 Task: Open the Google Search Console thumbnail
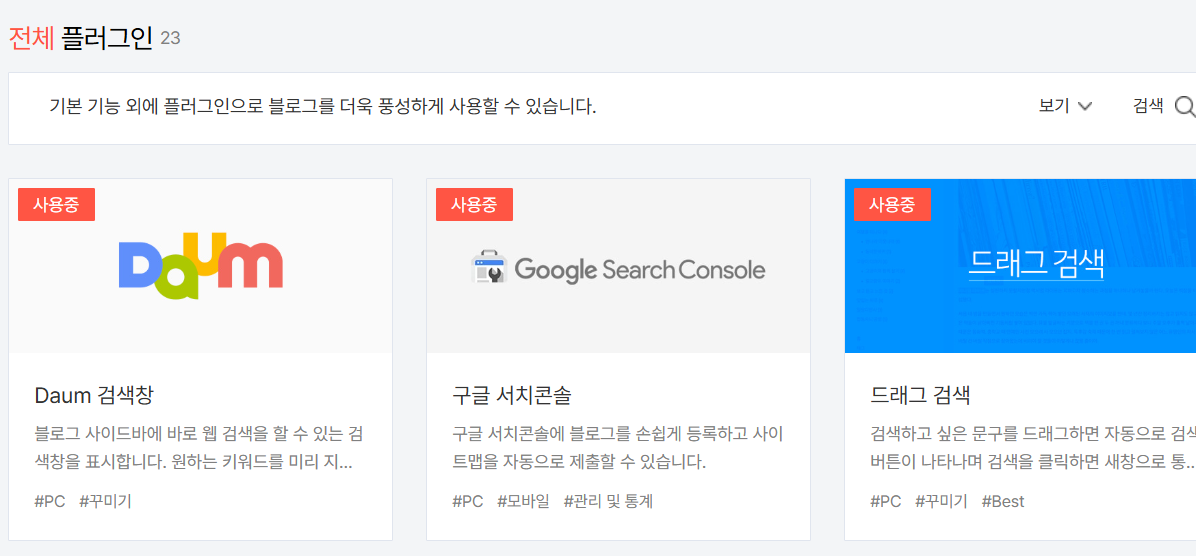coord(619,265)
